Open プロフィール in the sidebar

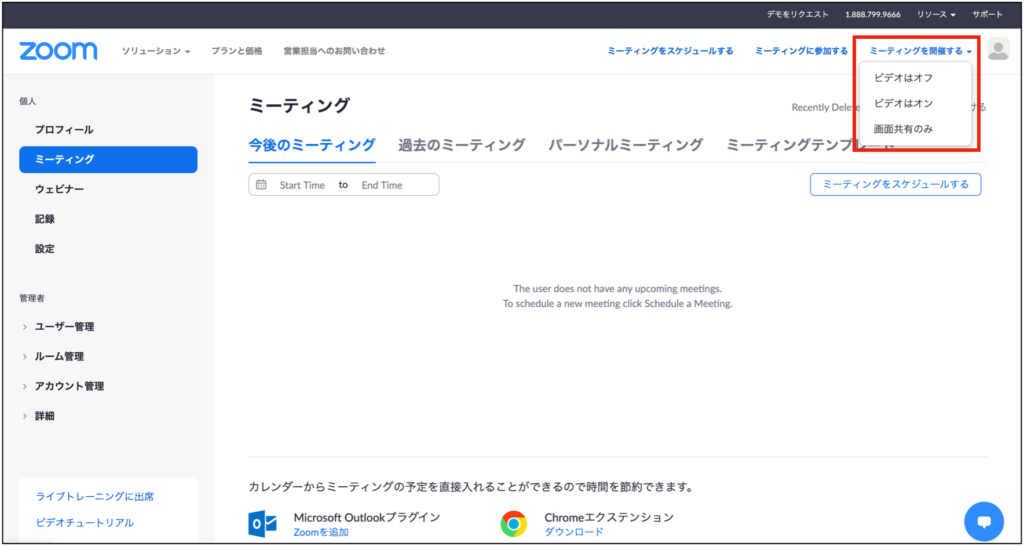click(x=64, y=130)
